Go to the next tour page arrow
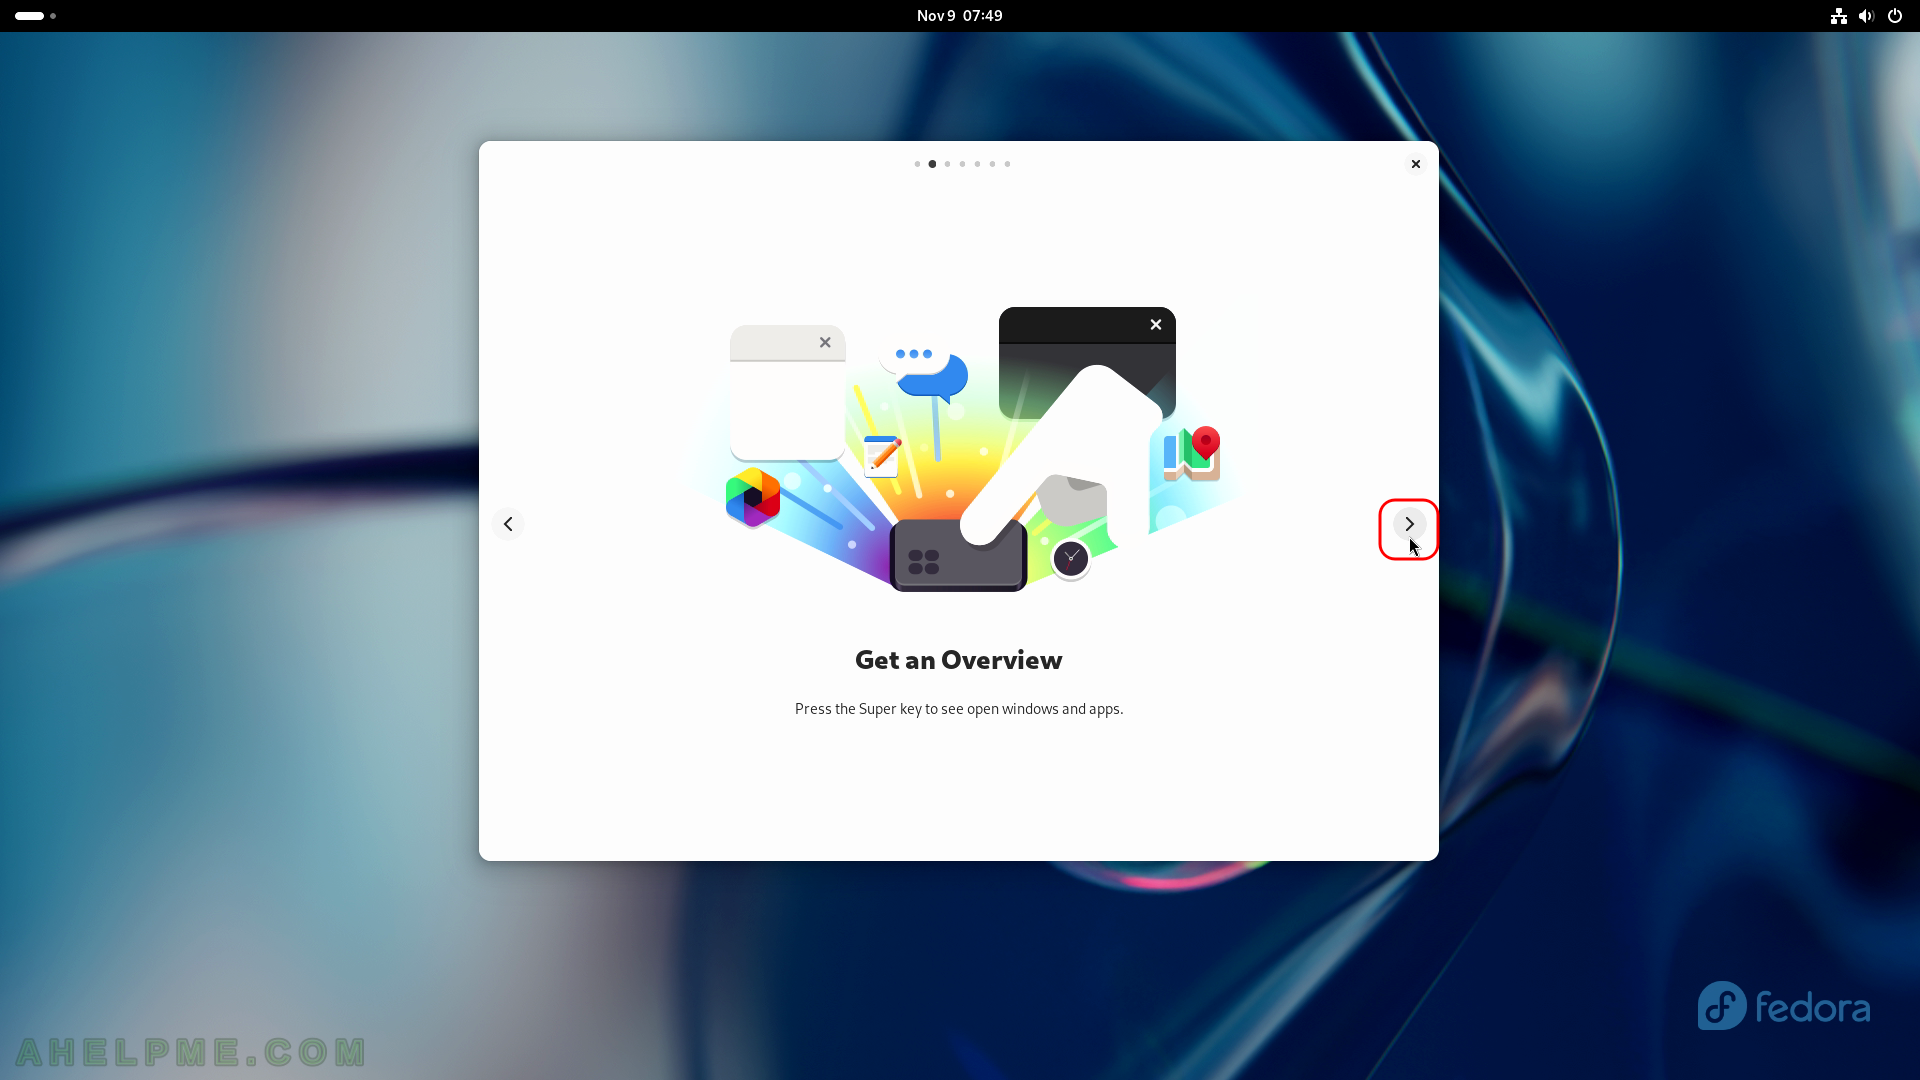 [x=1409, y=524]
